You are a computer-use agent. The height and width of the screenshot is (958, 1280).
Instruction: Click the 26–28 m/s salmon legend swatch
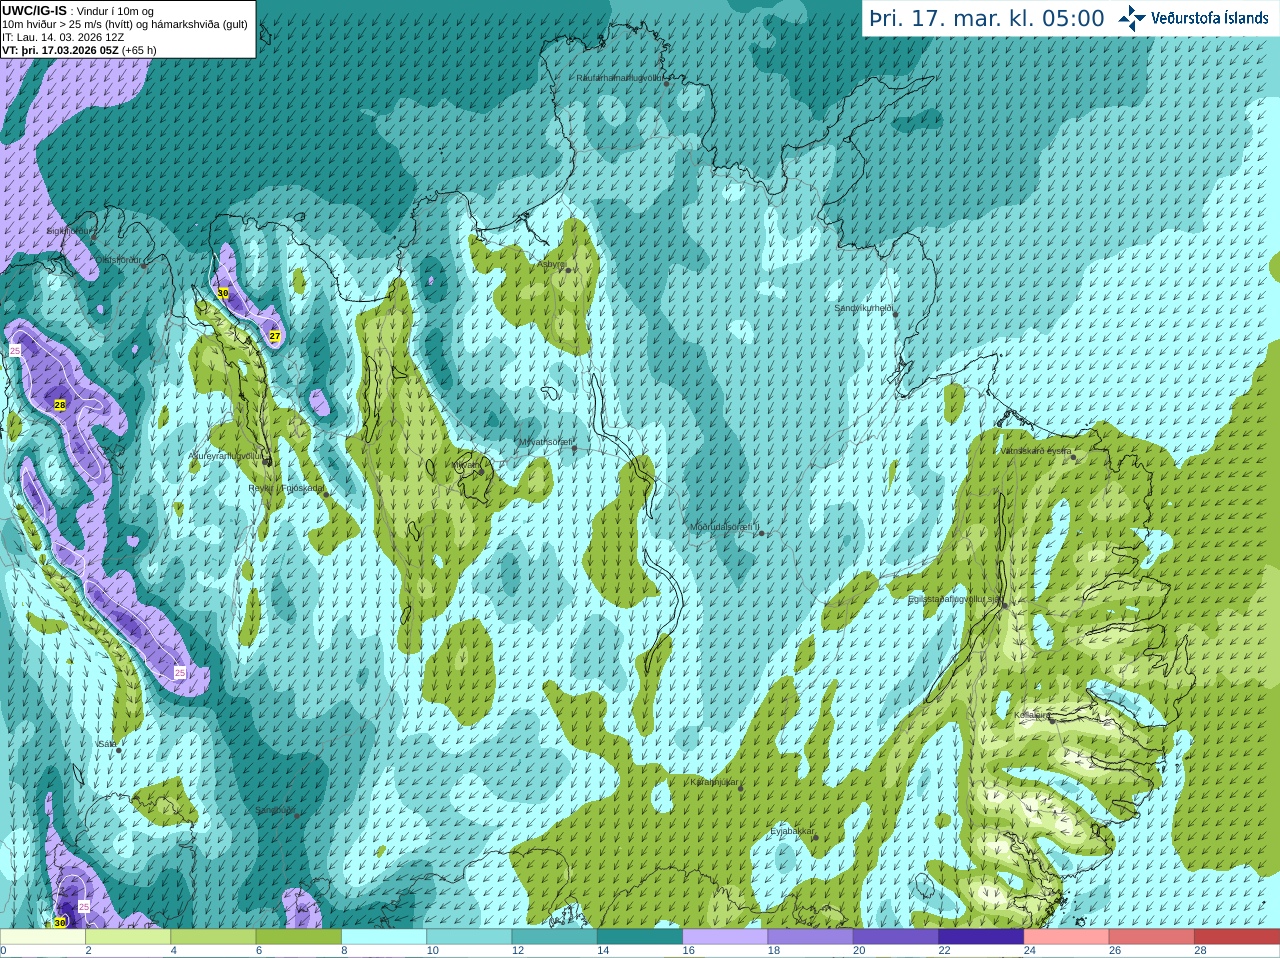pyautogui.click(x=1152, y=937)
